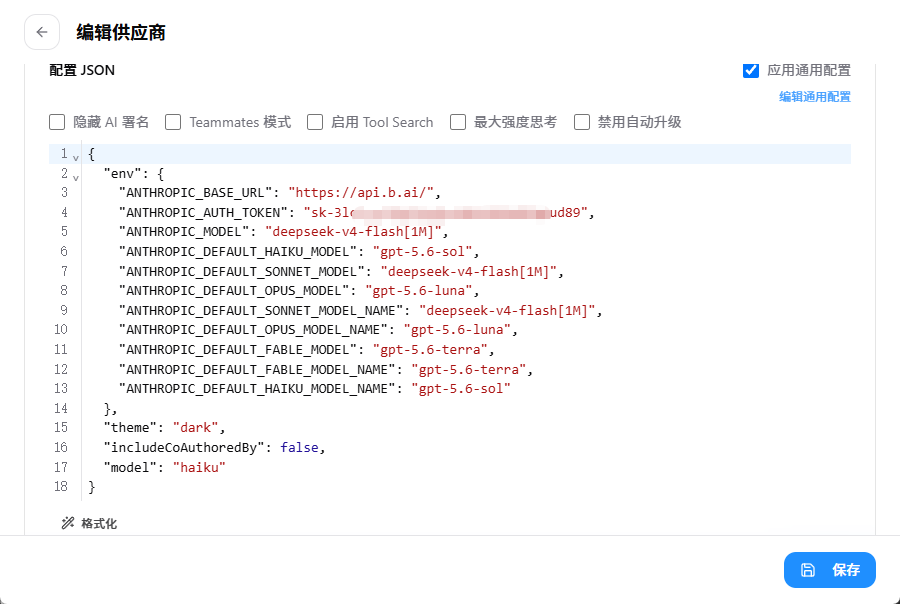Viewport: 900px width, 604px height.
Task: Click the 格式化 button label
Action: [x=99, y=523]
